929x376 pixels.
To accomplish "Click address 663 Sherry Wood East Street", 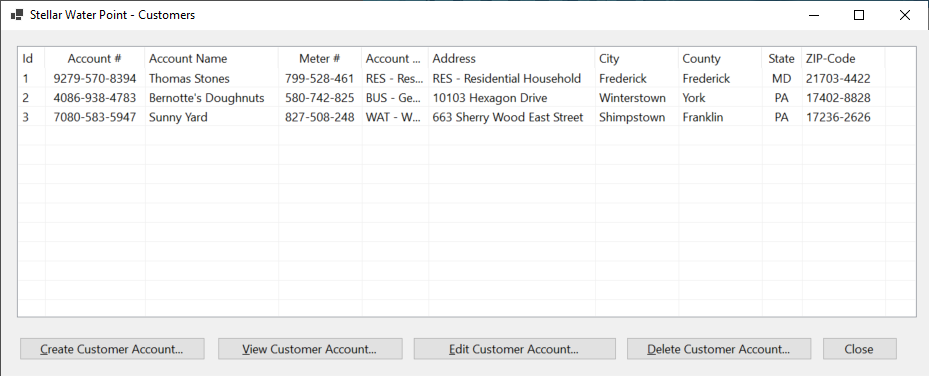I will coord(508,117).
